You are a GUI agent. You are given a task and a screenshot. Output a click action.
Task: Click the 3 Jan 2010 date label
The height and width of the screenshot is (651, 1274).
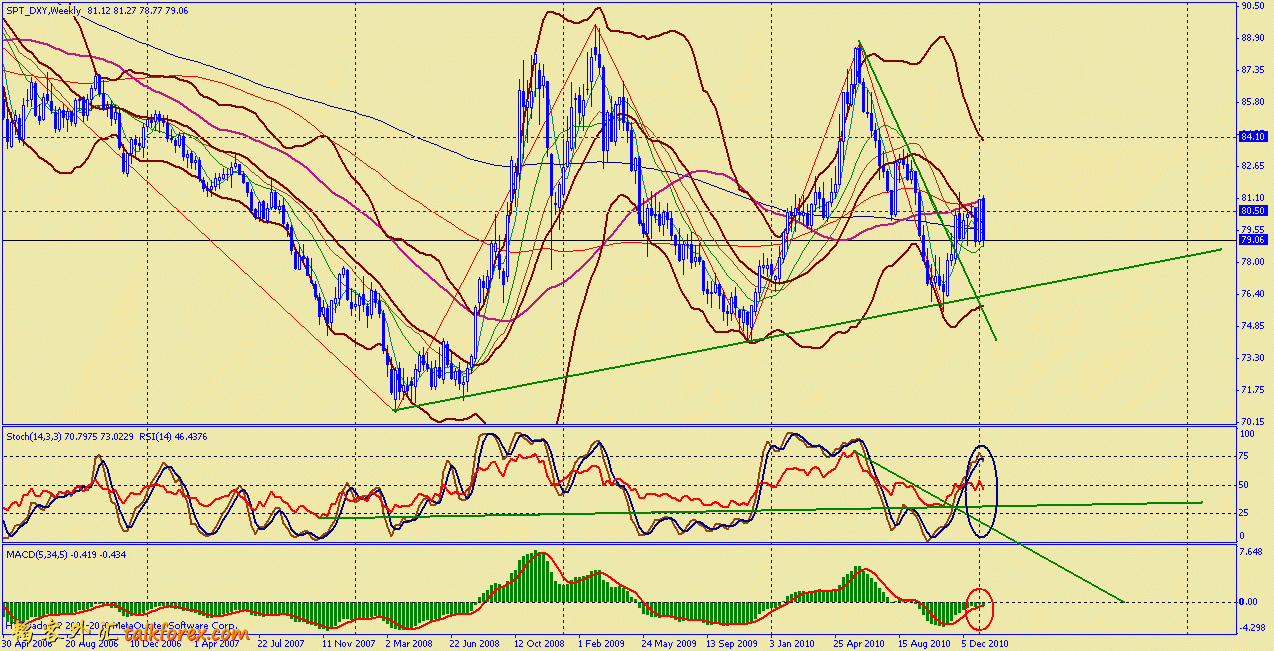[x=794, y=645]
